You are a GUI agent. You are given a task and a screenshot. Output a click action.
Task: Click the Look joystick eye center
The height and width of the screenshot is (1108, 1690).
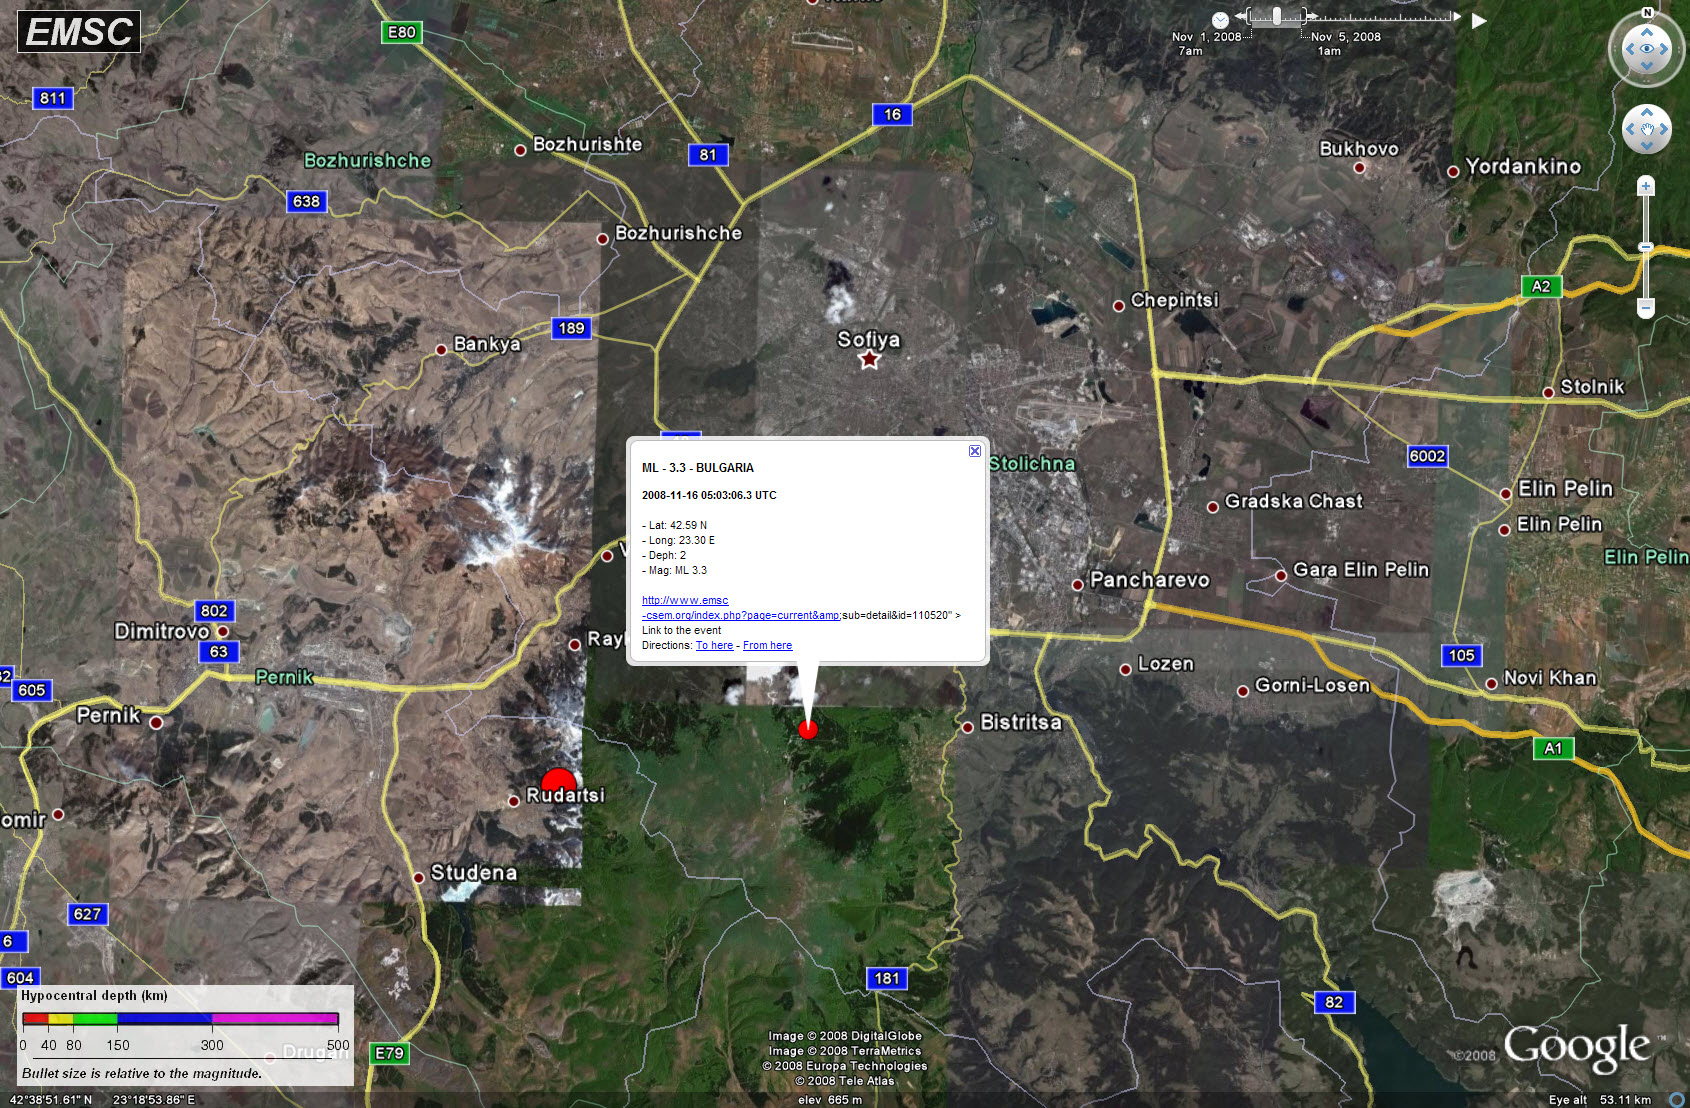tap(1646, 49)
